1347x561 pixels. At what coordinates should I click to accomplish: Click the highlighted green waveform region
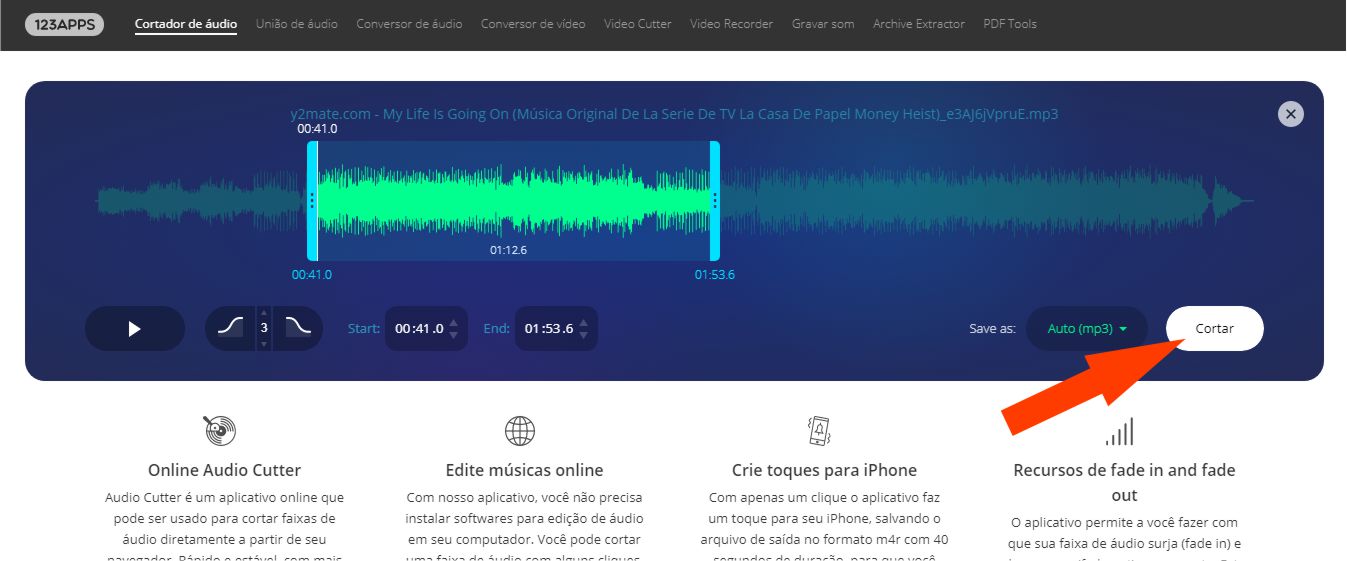514,200
